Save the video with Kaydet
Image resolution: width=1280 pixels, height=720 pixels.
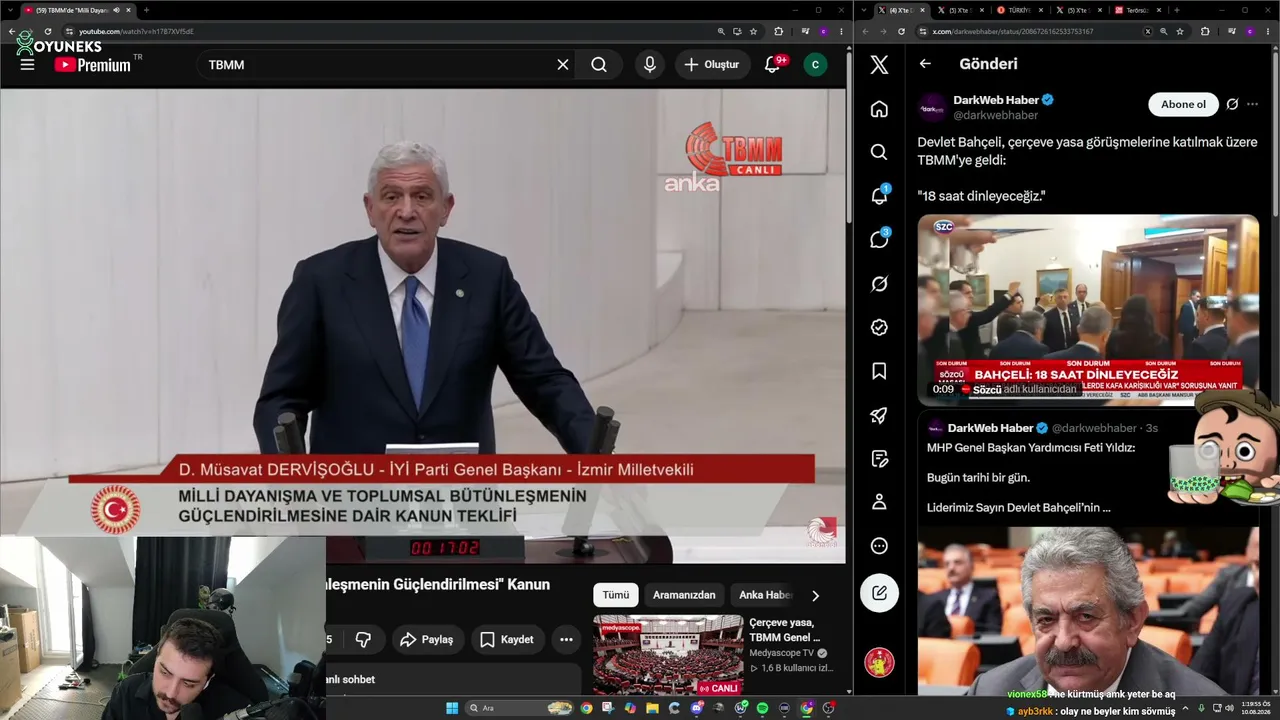507,639
